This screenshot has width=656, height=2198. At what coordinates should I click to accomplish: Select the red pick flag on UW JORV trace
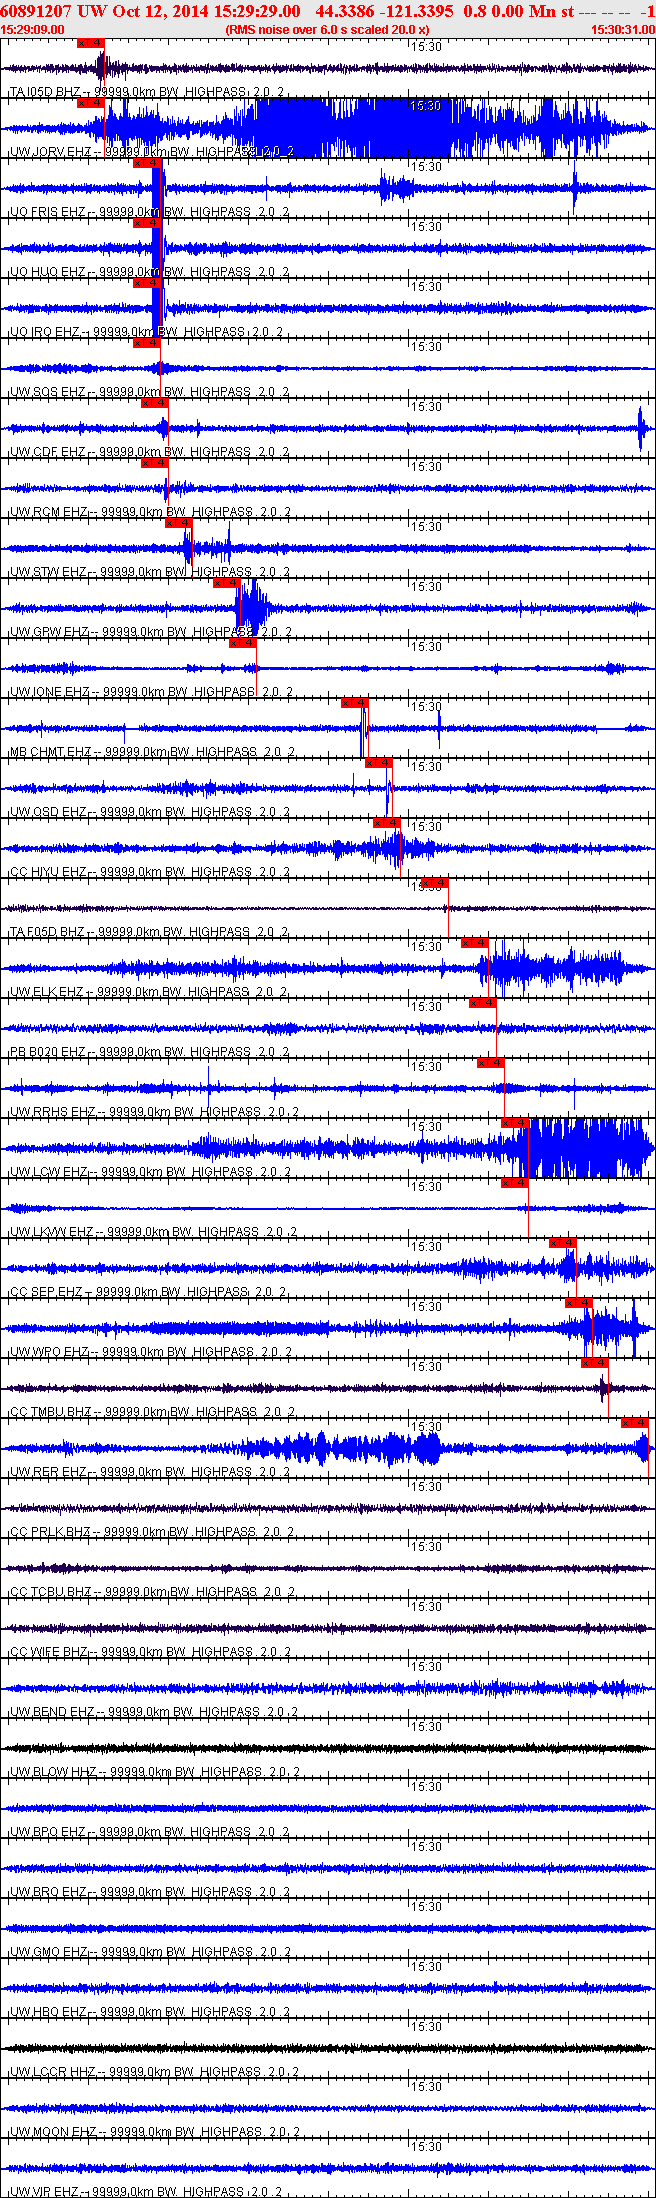point(90,103)
